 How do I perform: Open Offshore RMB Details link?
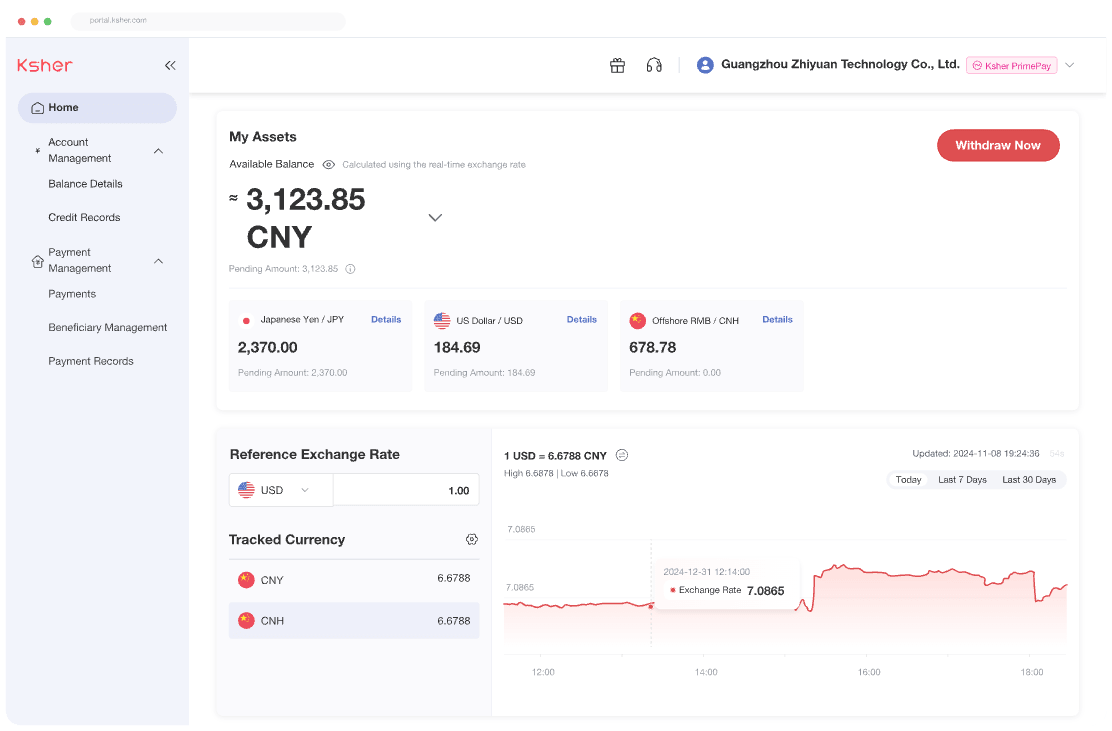click(x=777, y=320)
